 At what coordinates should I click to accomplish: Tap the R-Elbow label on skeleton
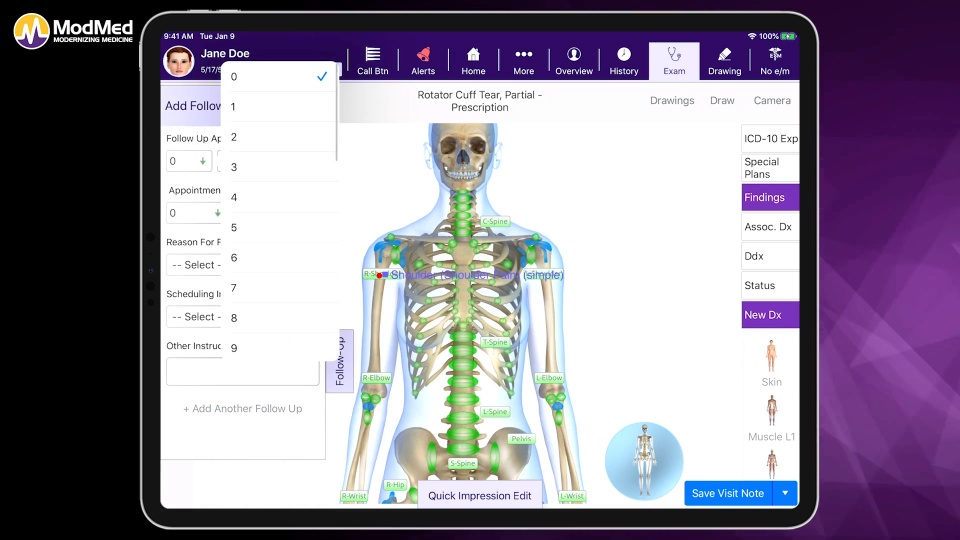[376, 378]
